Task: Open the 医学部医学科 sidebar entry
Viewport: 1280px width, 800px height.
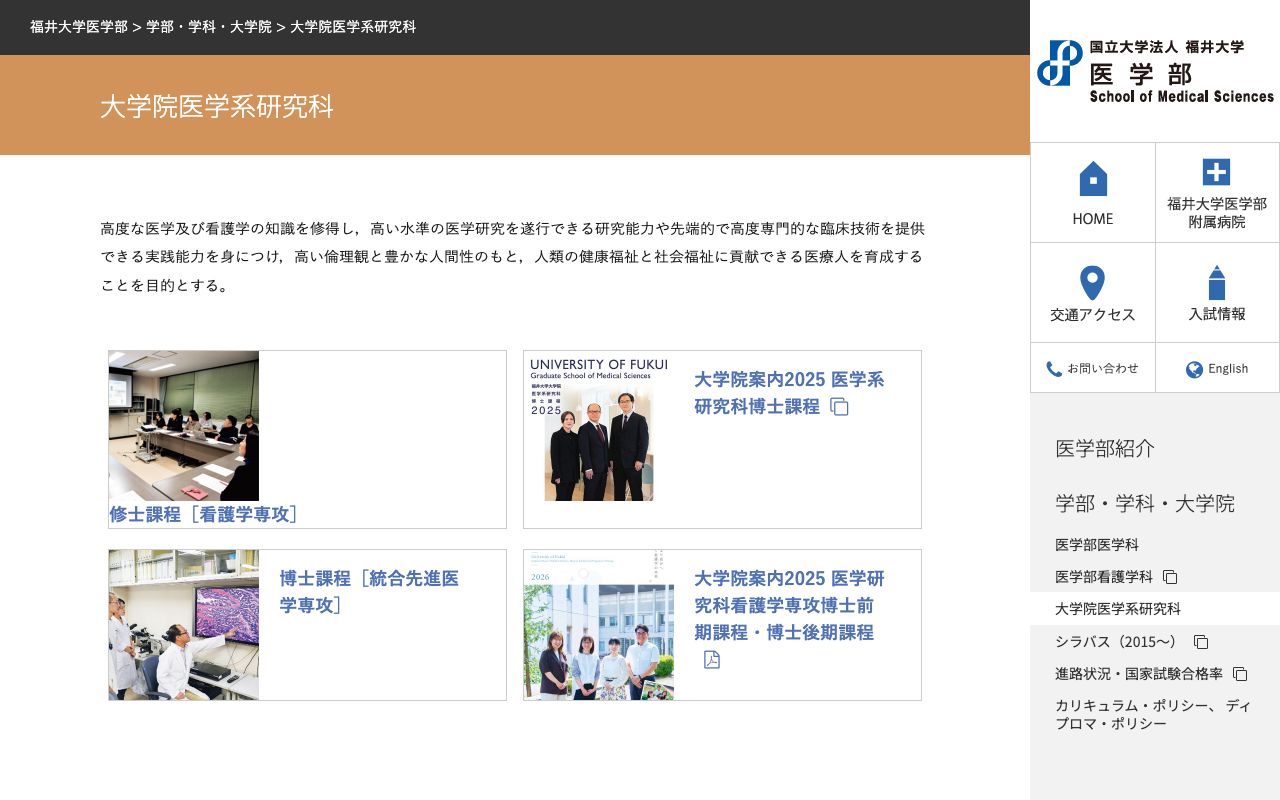Action: 1098,545
